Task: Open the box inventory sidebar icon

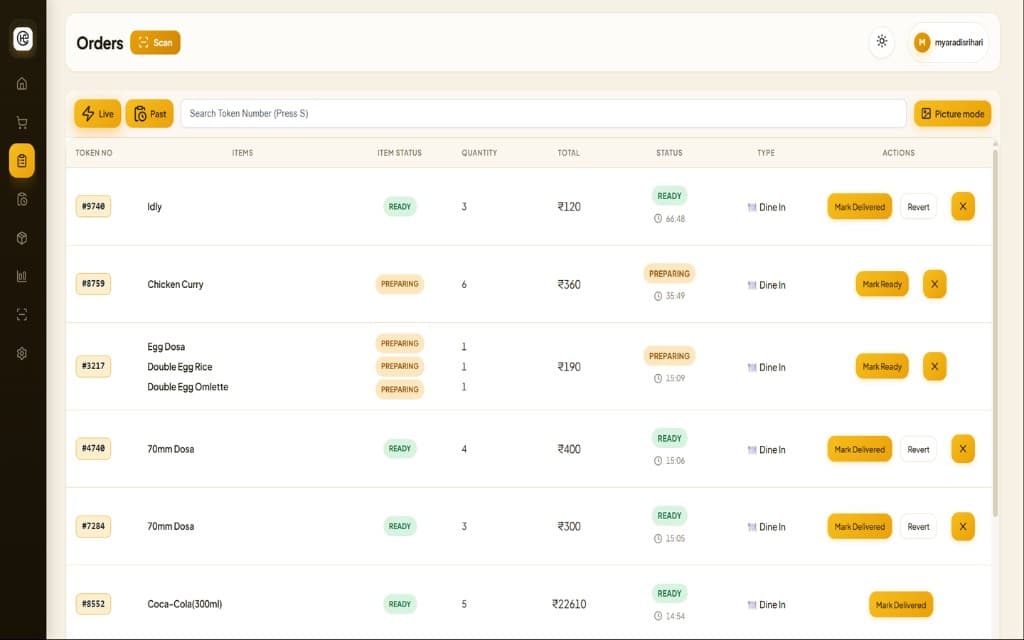Action: tap(22, 238)
